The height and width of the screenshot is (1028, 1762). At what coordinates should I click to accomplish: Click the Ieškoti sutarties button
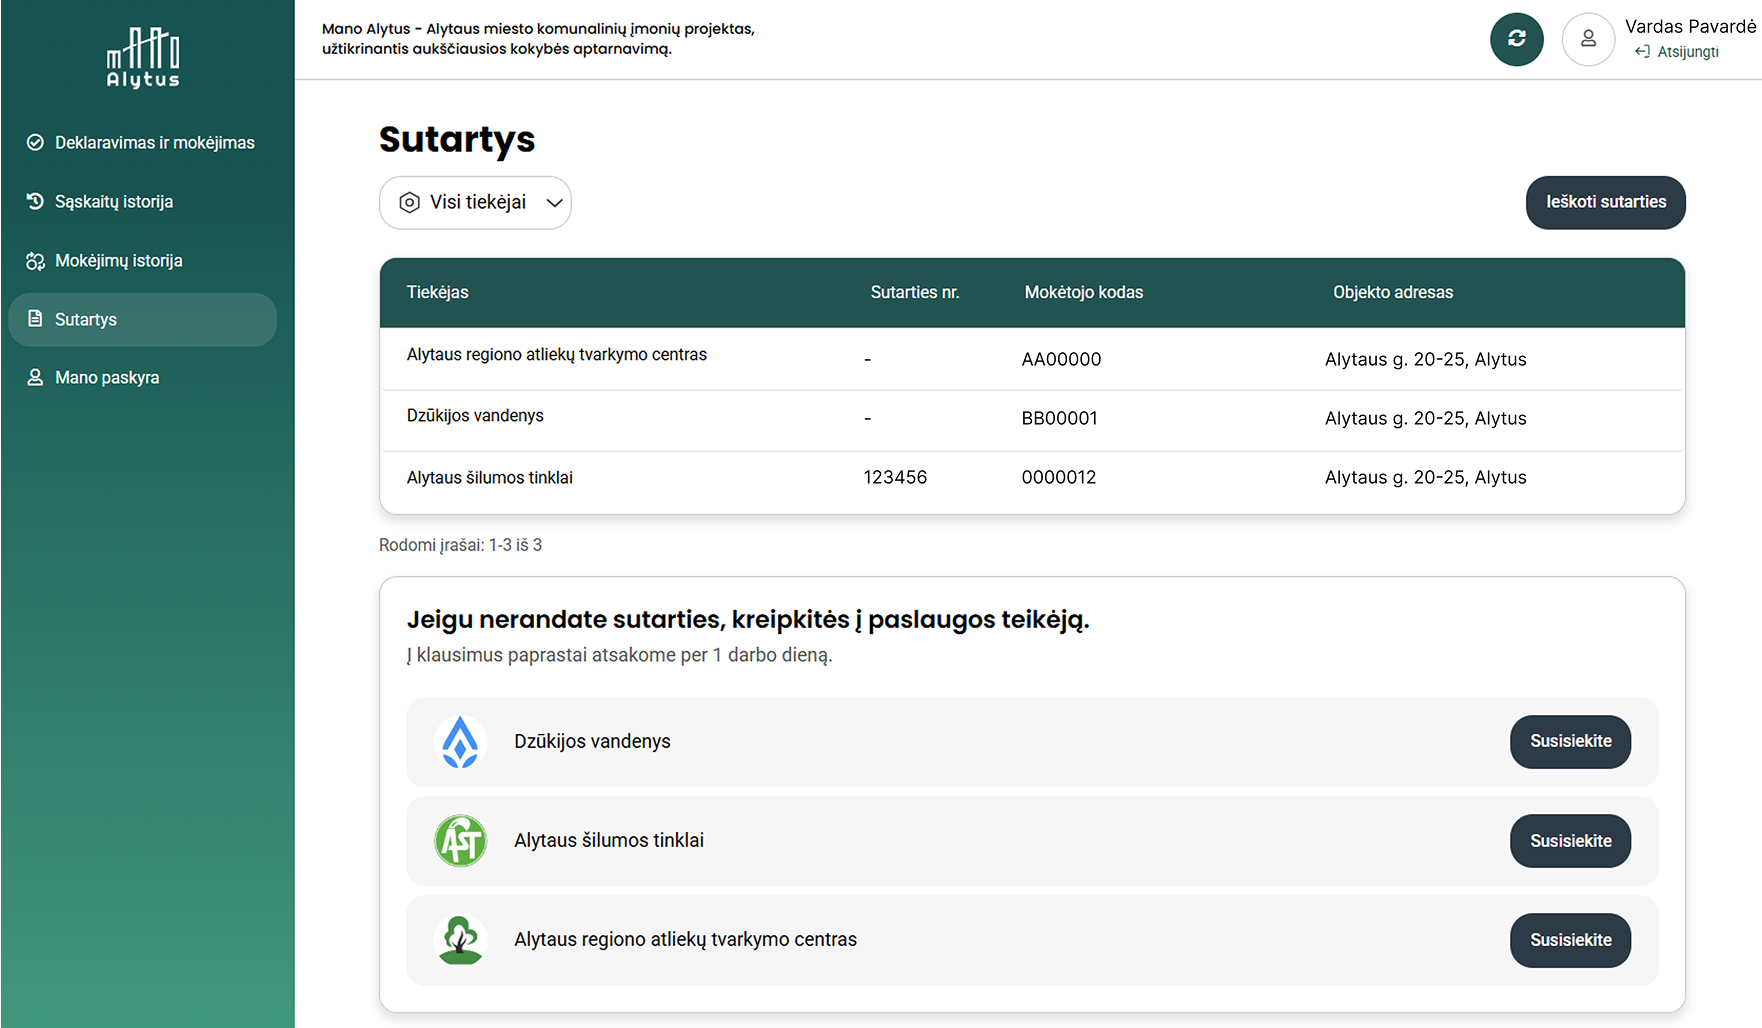tap(1605, 203)
